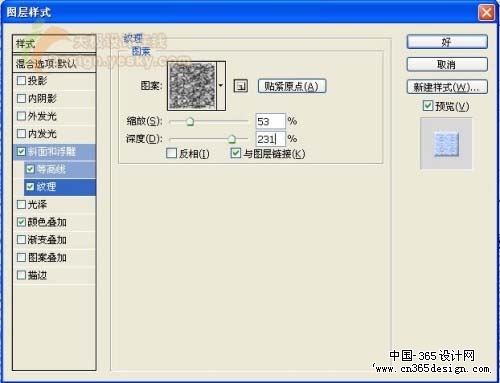This screenshot has width=500, height=383.
Task: Select the 斜面和浮雕 bevel and emboss item
Action: pos(54,152)
